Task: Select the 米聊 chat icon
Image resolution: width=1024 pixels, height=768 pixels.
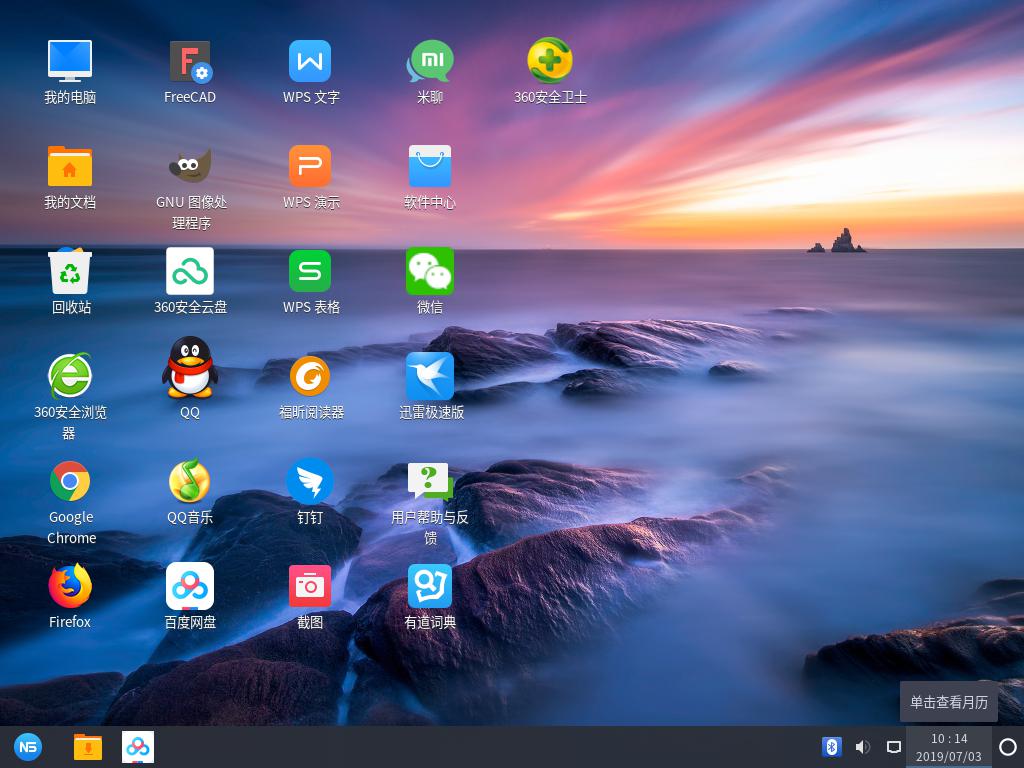Action: coord(430,62)
